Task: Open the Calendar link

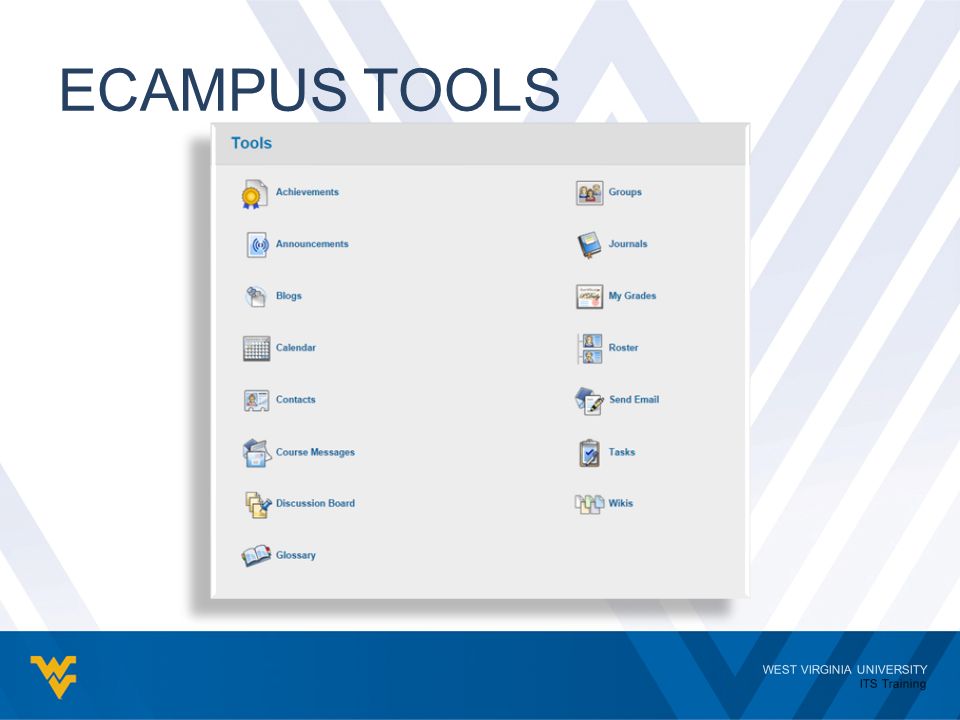Action: click(296, 348)
